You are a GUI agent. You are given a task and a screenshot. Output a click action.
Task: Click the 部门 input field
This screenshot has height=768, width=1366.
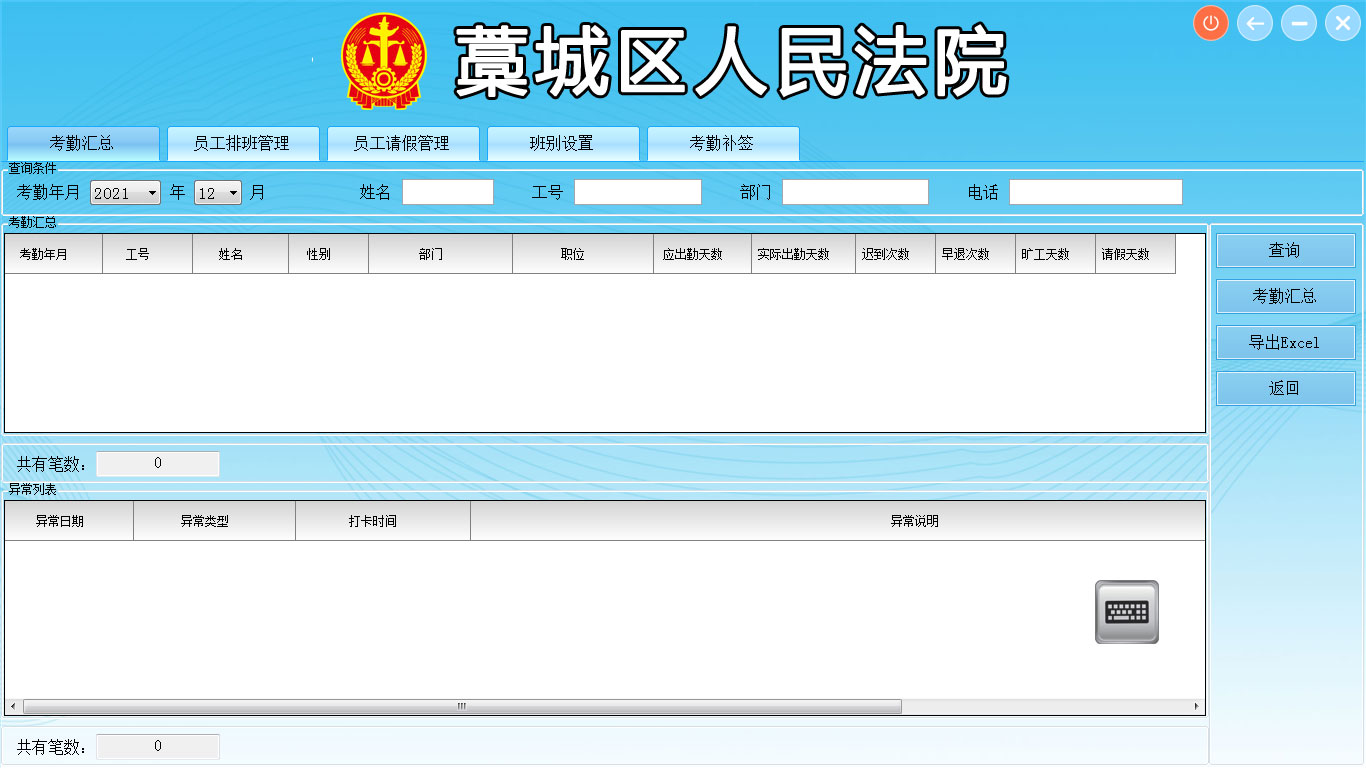pyautogui.click(x=855, y=192)
